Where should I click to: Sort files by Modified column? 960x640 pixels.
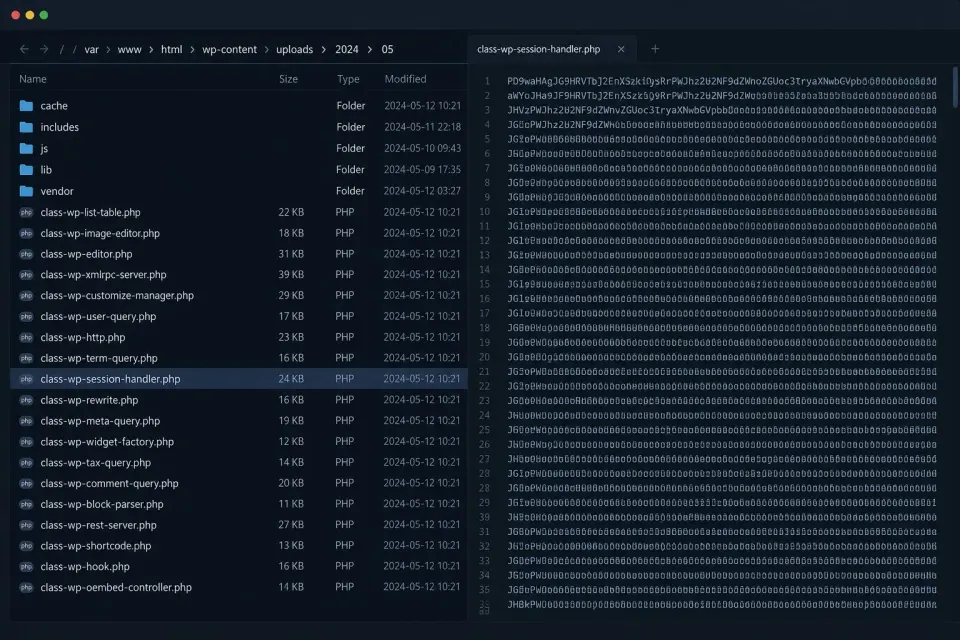click(x=405, y=79)
